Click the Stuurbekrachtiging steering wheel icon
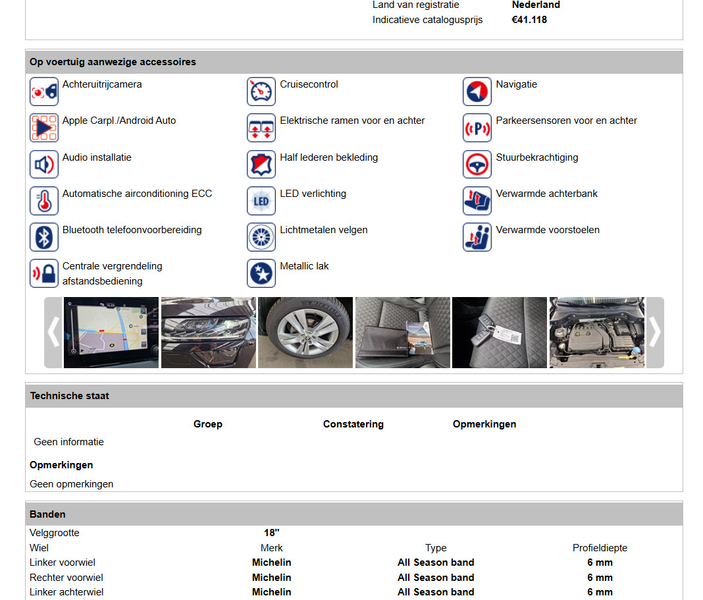703x600 pixels. coord(477,164)
